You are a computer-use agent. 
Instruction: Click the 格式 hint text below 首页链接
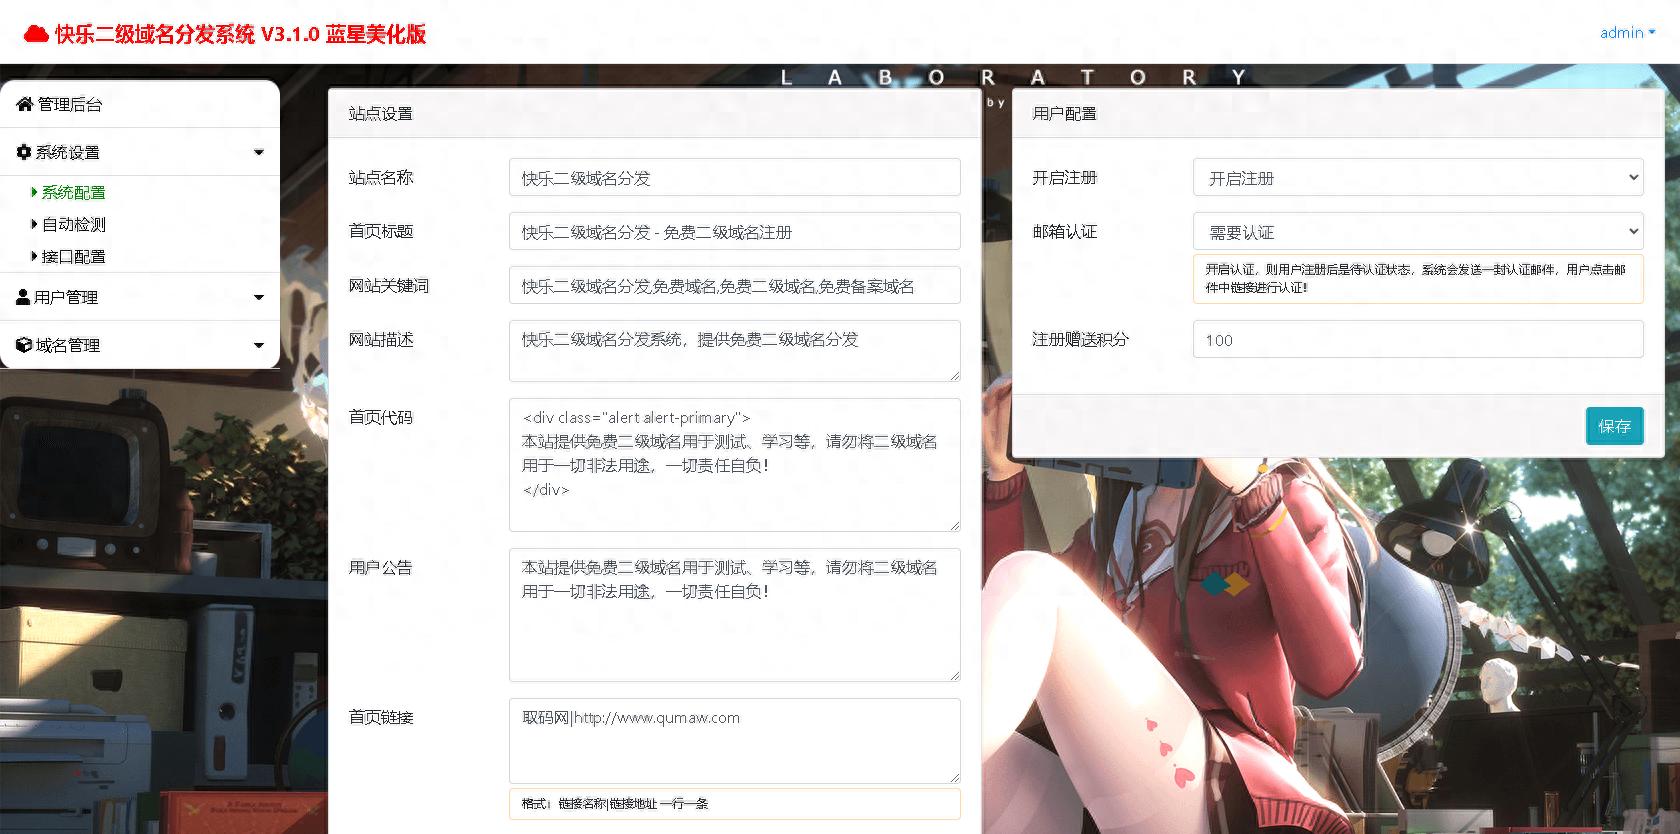pyautogui.click(x=614, y=803)
